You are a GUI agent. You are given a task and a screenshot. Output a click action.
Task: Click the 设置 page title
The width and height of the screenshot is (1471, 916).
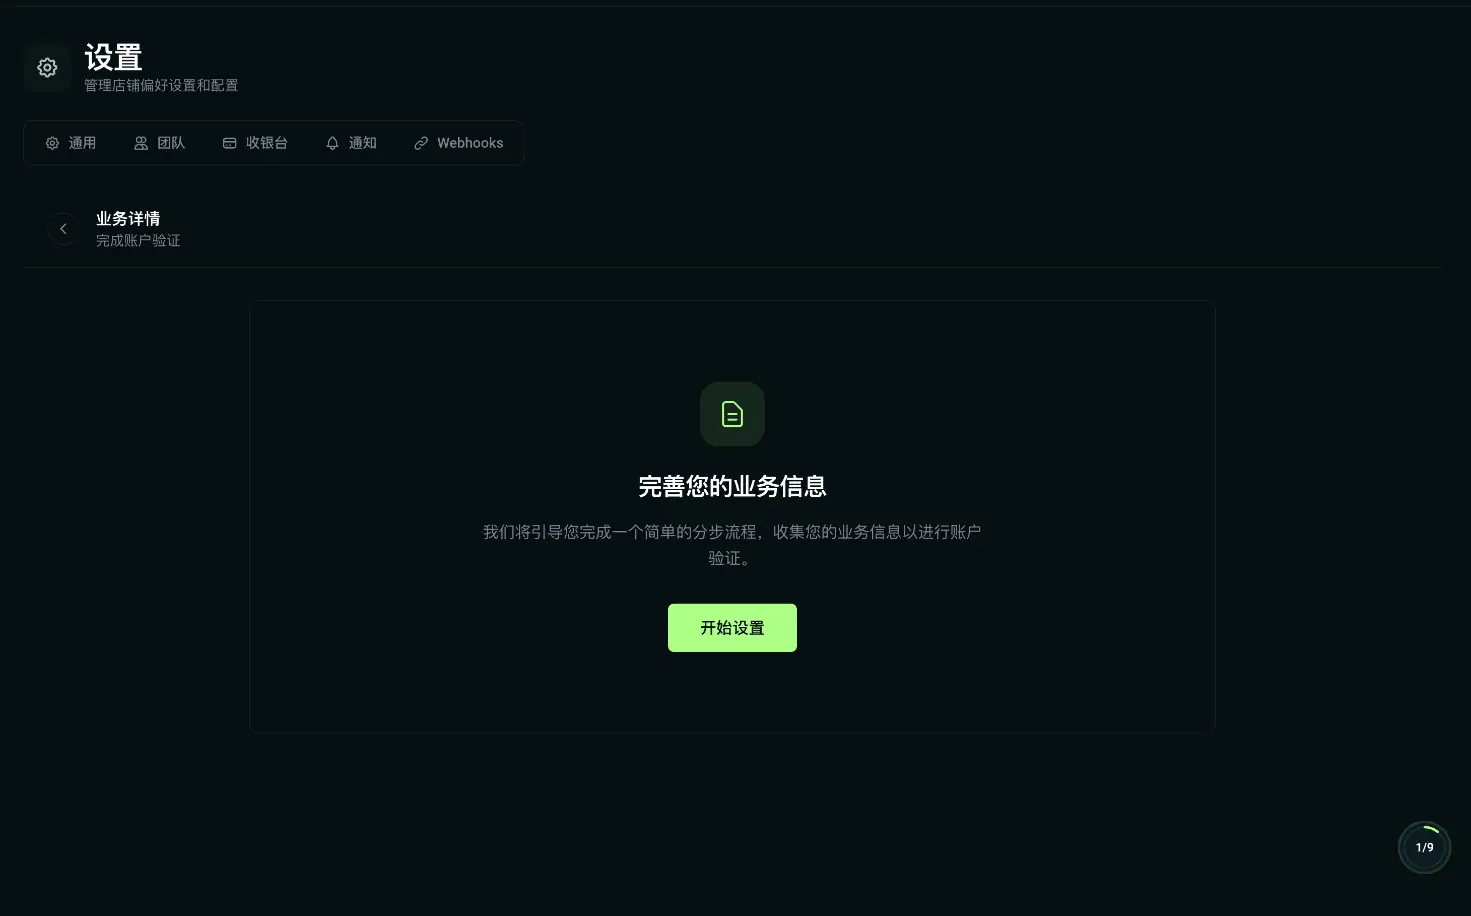pos(113,57)
